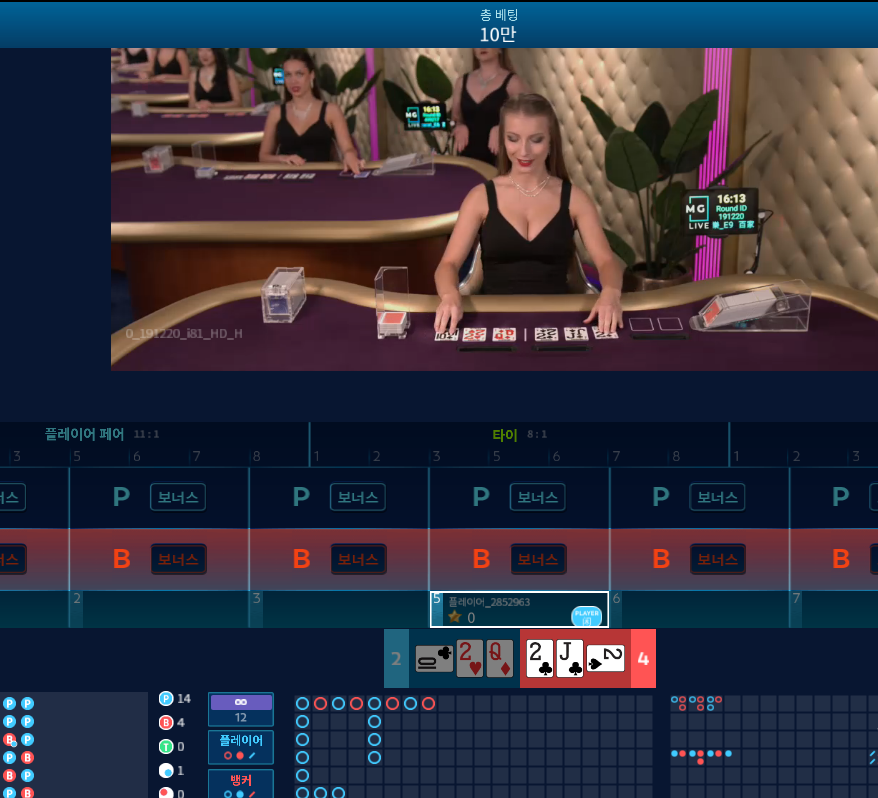Select Banker (B) bet spot above seat 3
This screenshot has width=878, height=798.
tap(301, 559)
